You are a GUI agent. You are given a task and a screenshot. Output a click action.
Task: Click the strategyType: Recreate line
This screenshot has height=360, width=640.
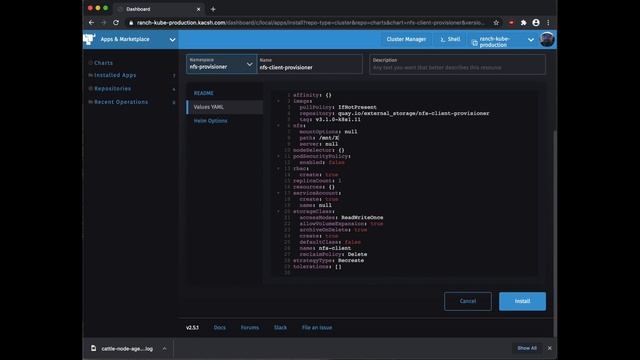[328, 260]
